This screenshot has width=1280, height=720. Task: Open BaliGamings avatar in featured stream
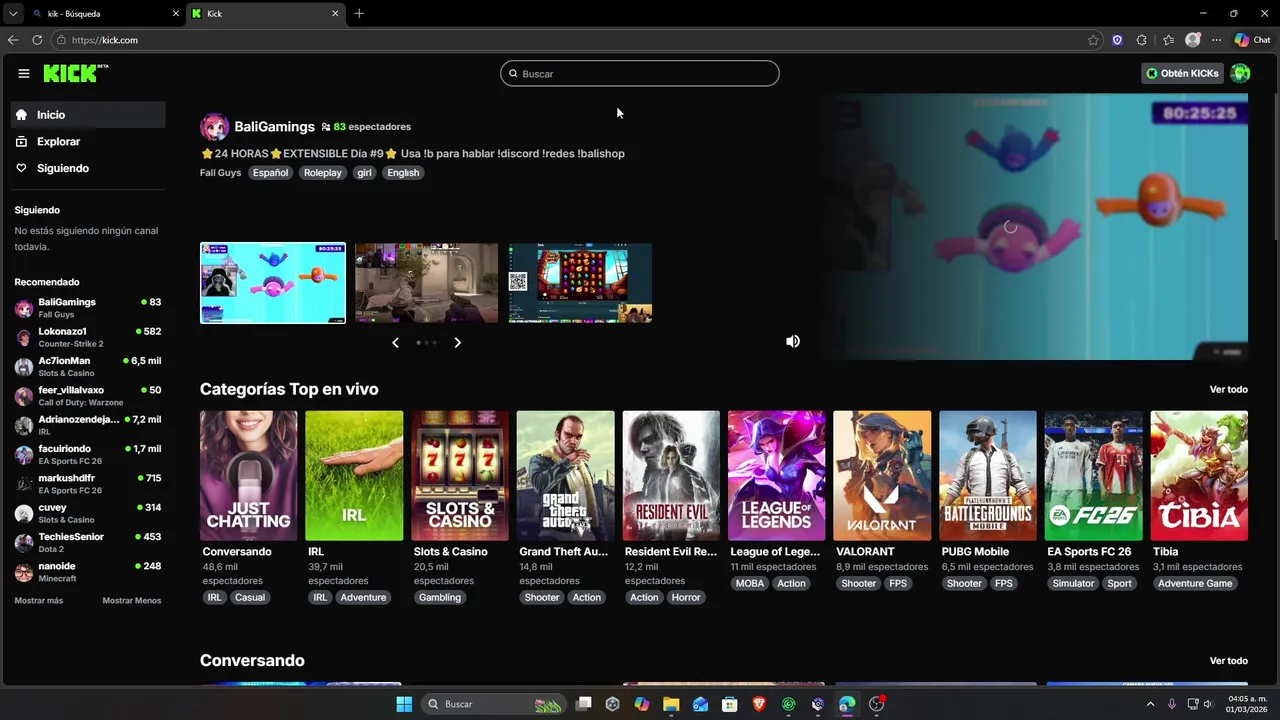pos(214,127)
